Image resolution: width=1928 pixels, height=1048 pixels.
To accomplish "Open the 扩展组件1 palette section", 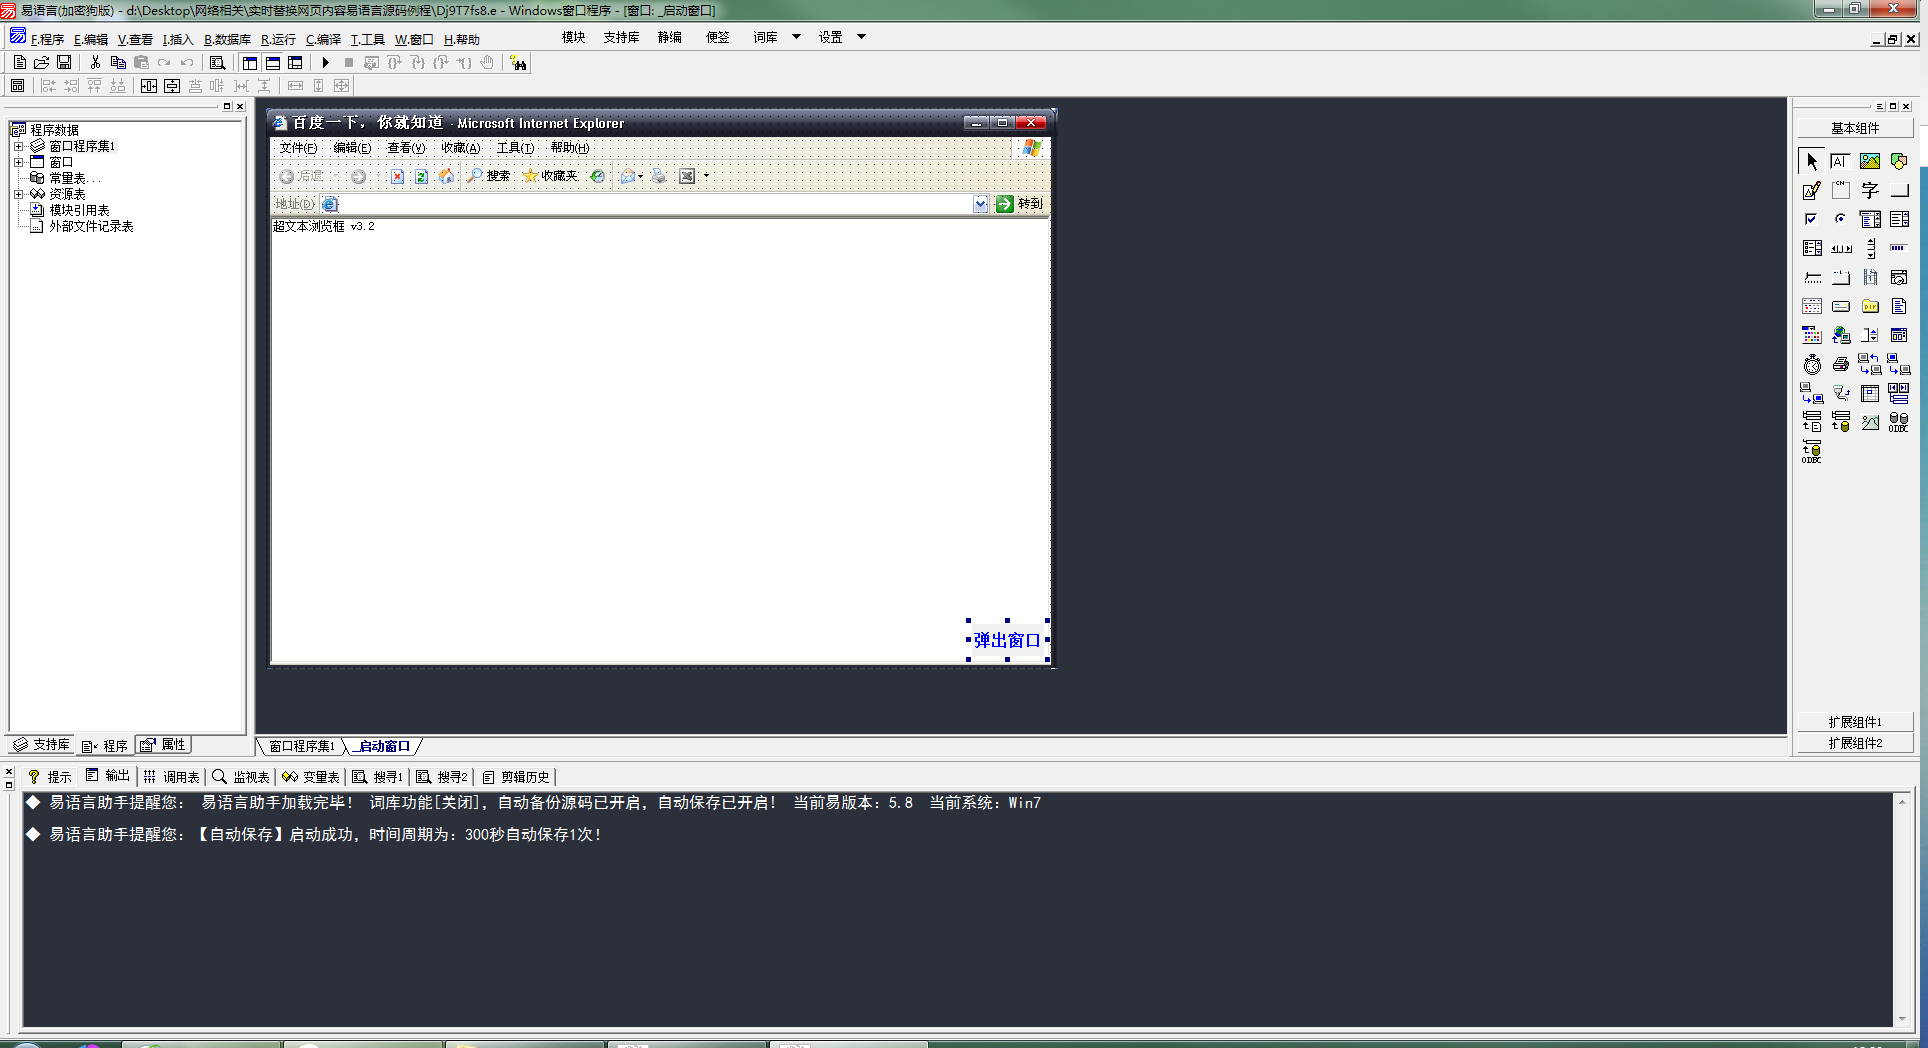I will (x=1855, y=722).
